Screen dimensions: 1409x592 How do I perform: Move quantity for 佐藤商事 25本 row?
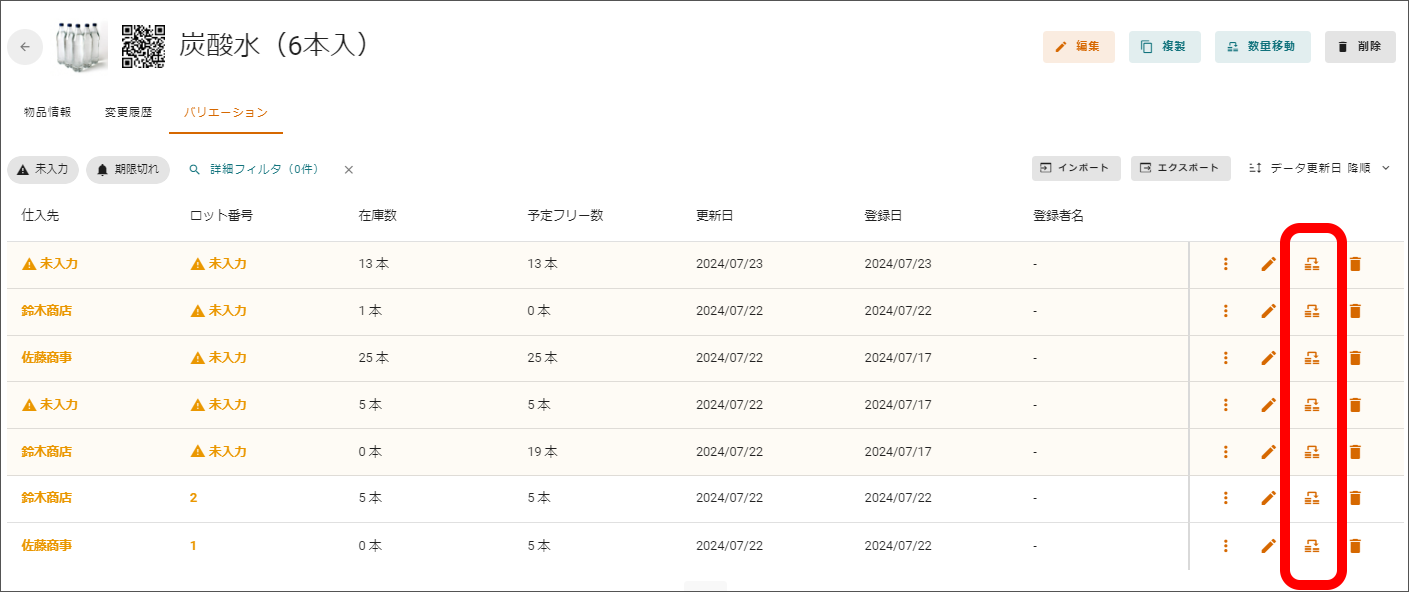point(1312,358)
